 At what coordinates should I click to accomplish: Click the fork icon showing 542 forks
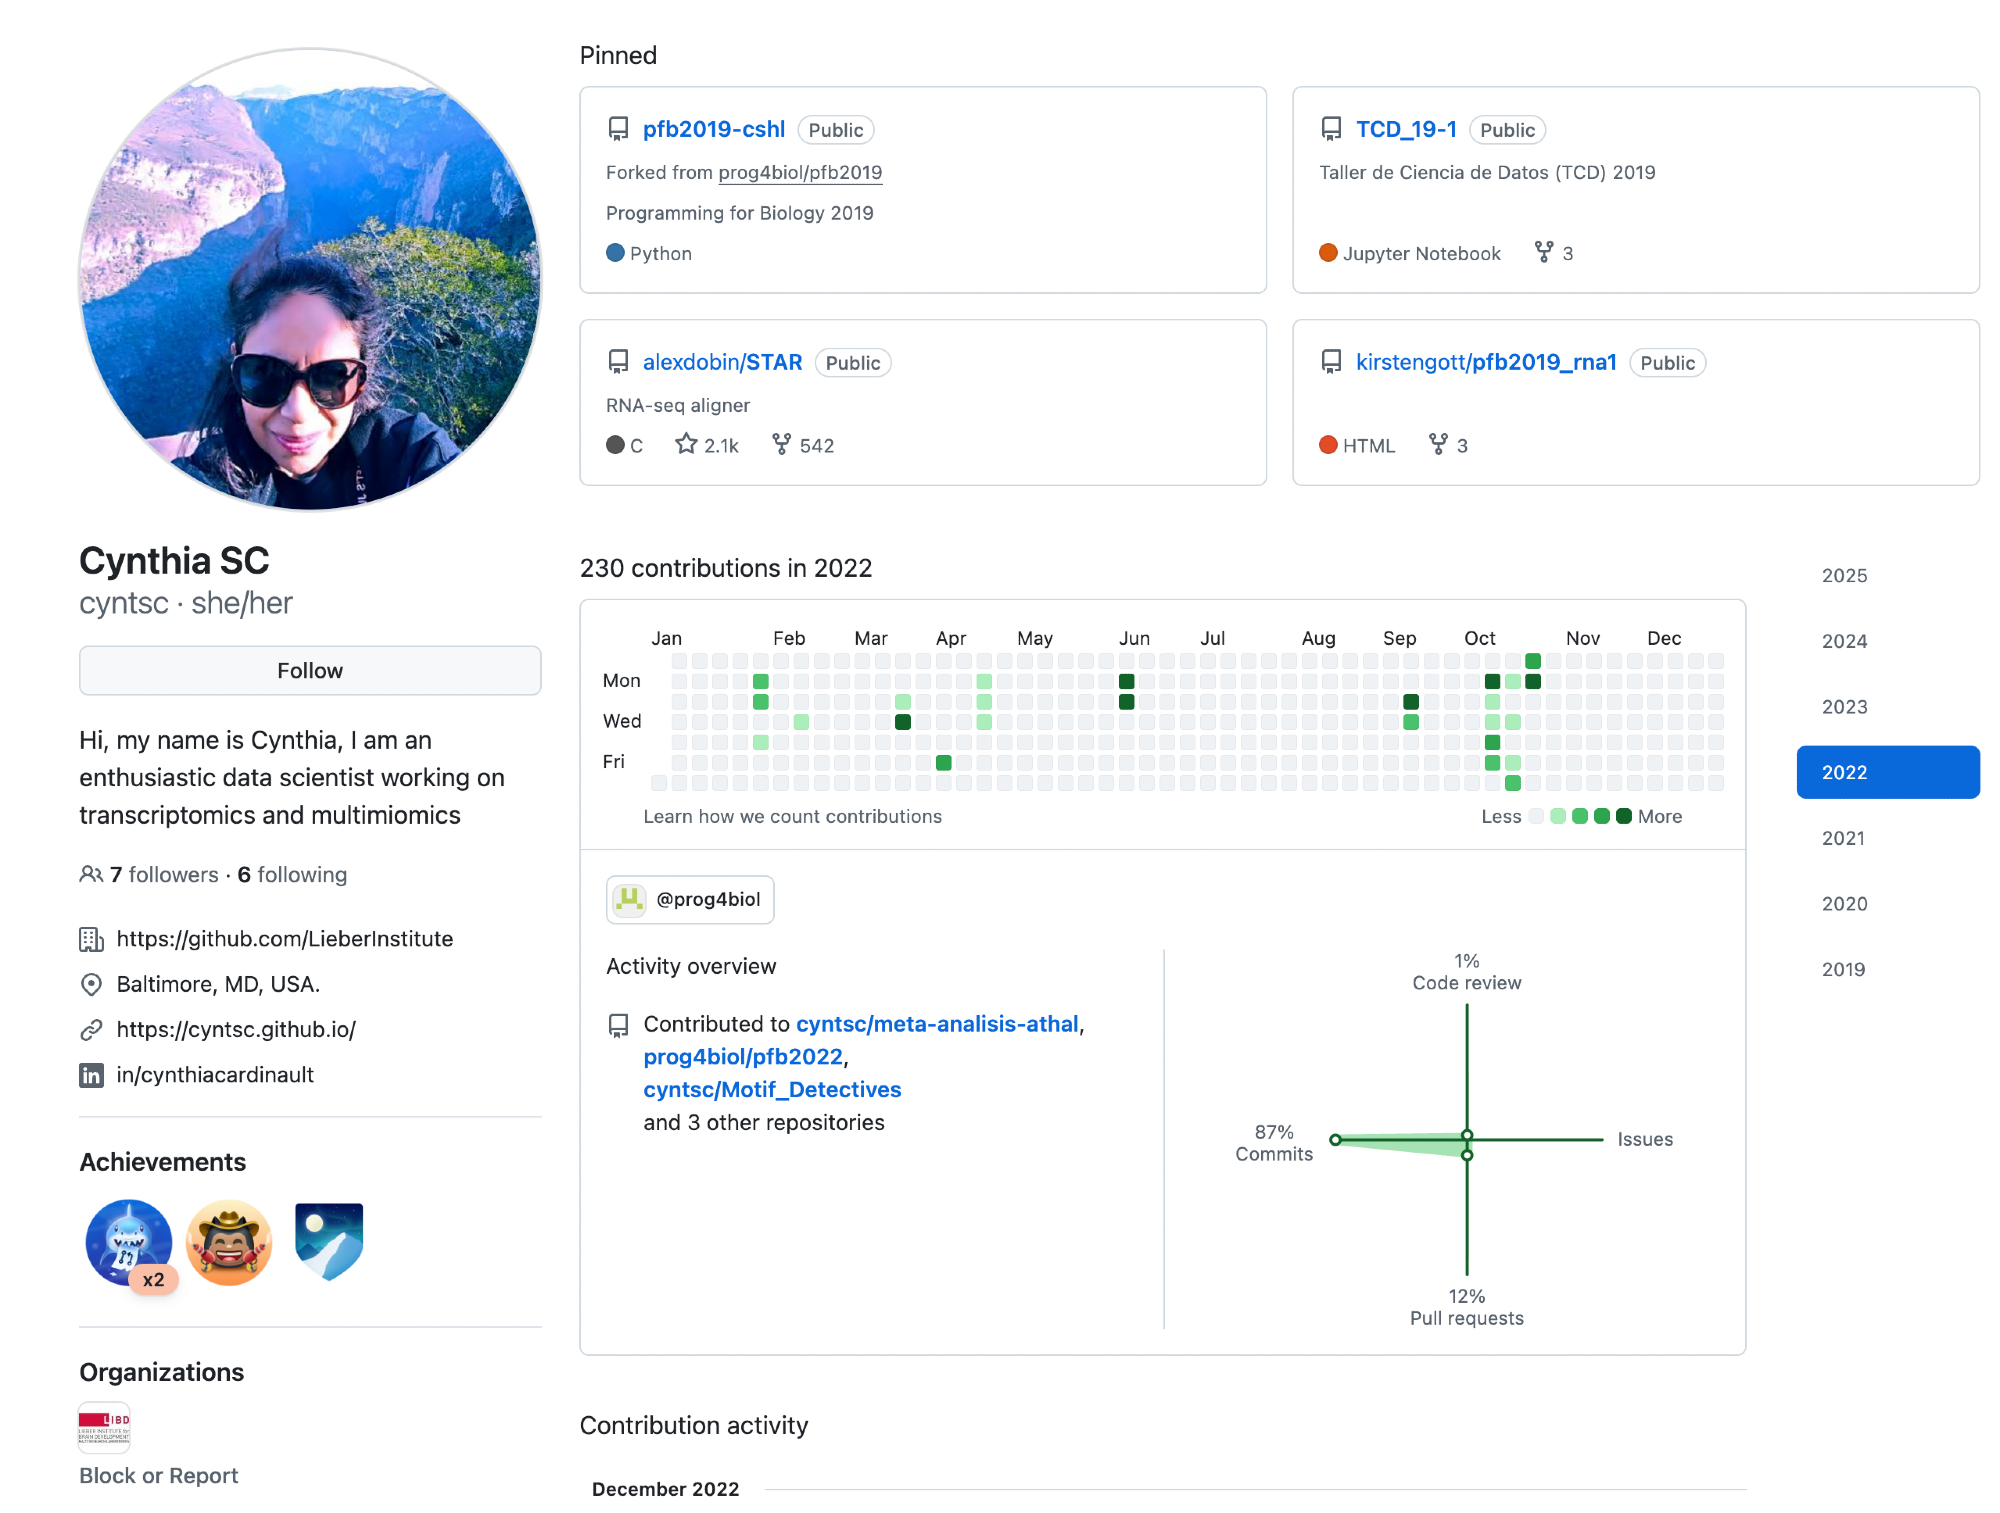pyautogui.click(x=781, y=444)
